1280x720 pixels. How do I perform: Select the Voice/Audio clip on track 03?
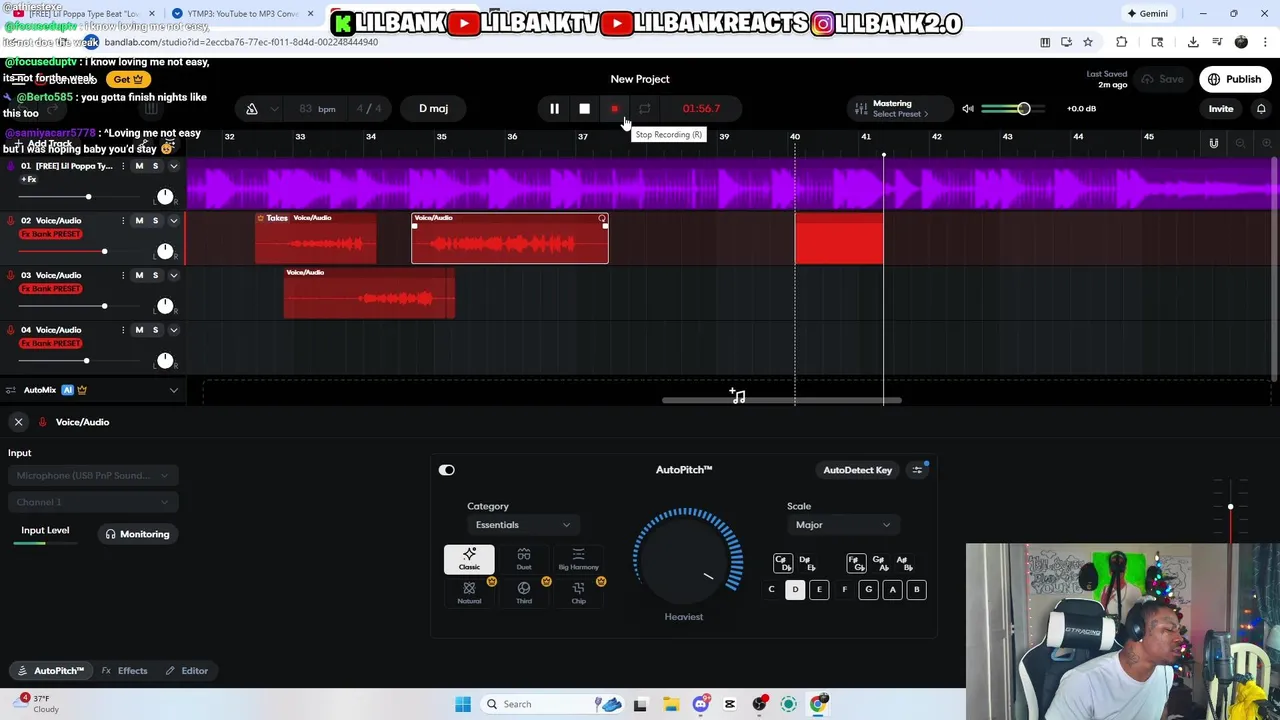(x=369, y=292)
